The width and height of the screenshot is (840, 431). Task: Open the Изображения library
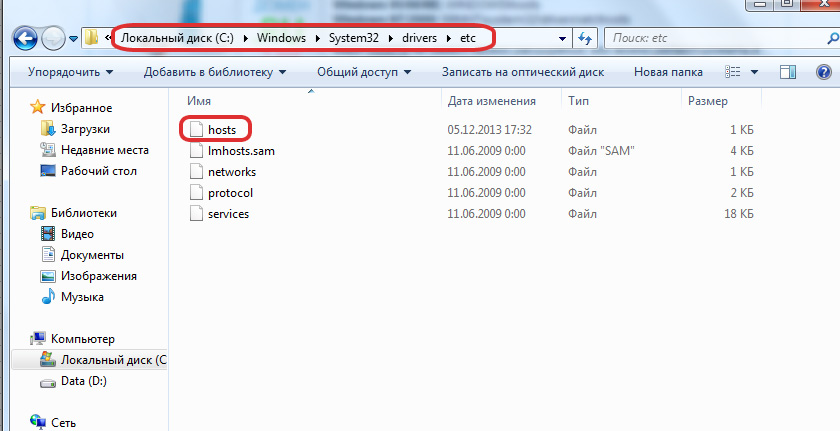pos(99,276)
